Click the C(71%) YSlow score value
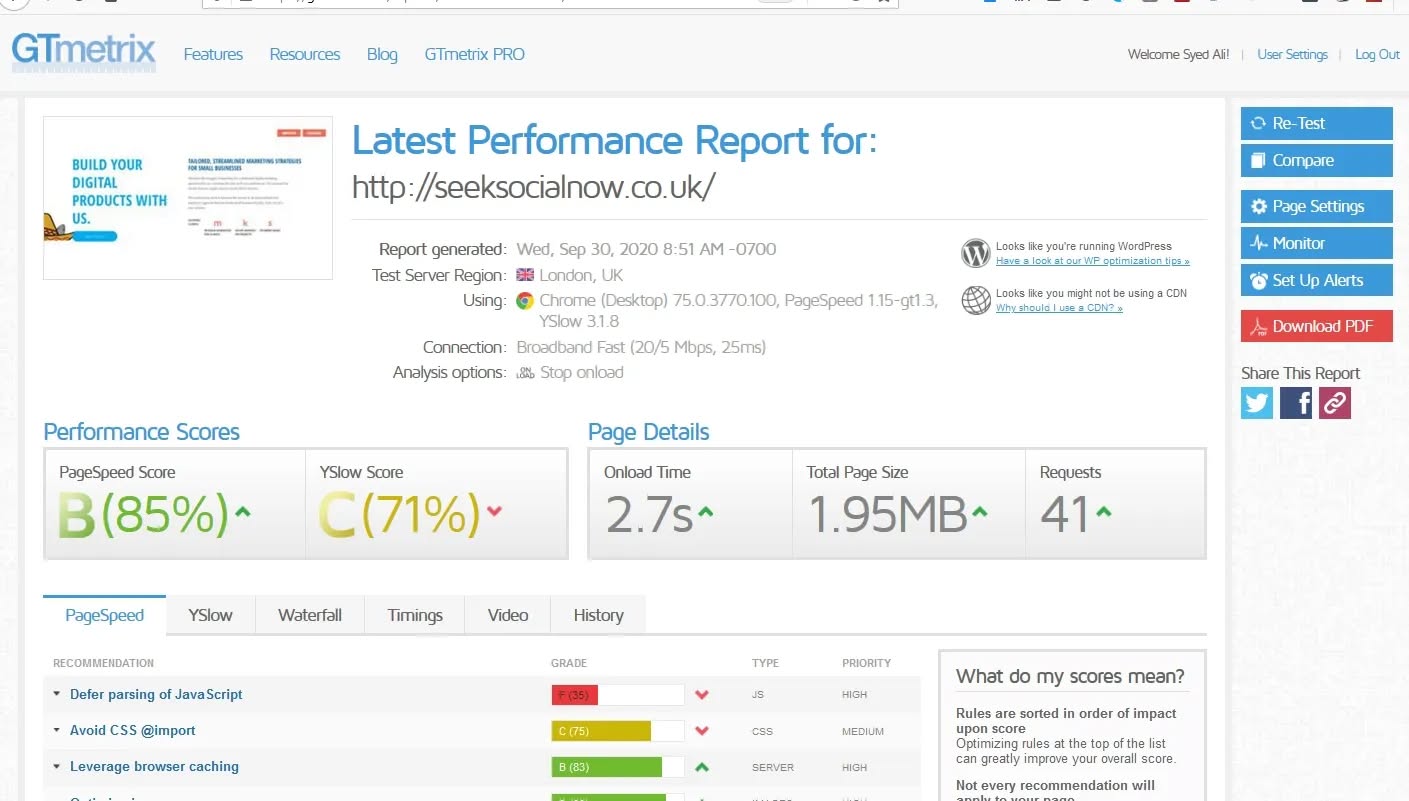1409x801 pixels. [399, 515]
